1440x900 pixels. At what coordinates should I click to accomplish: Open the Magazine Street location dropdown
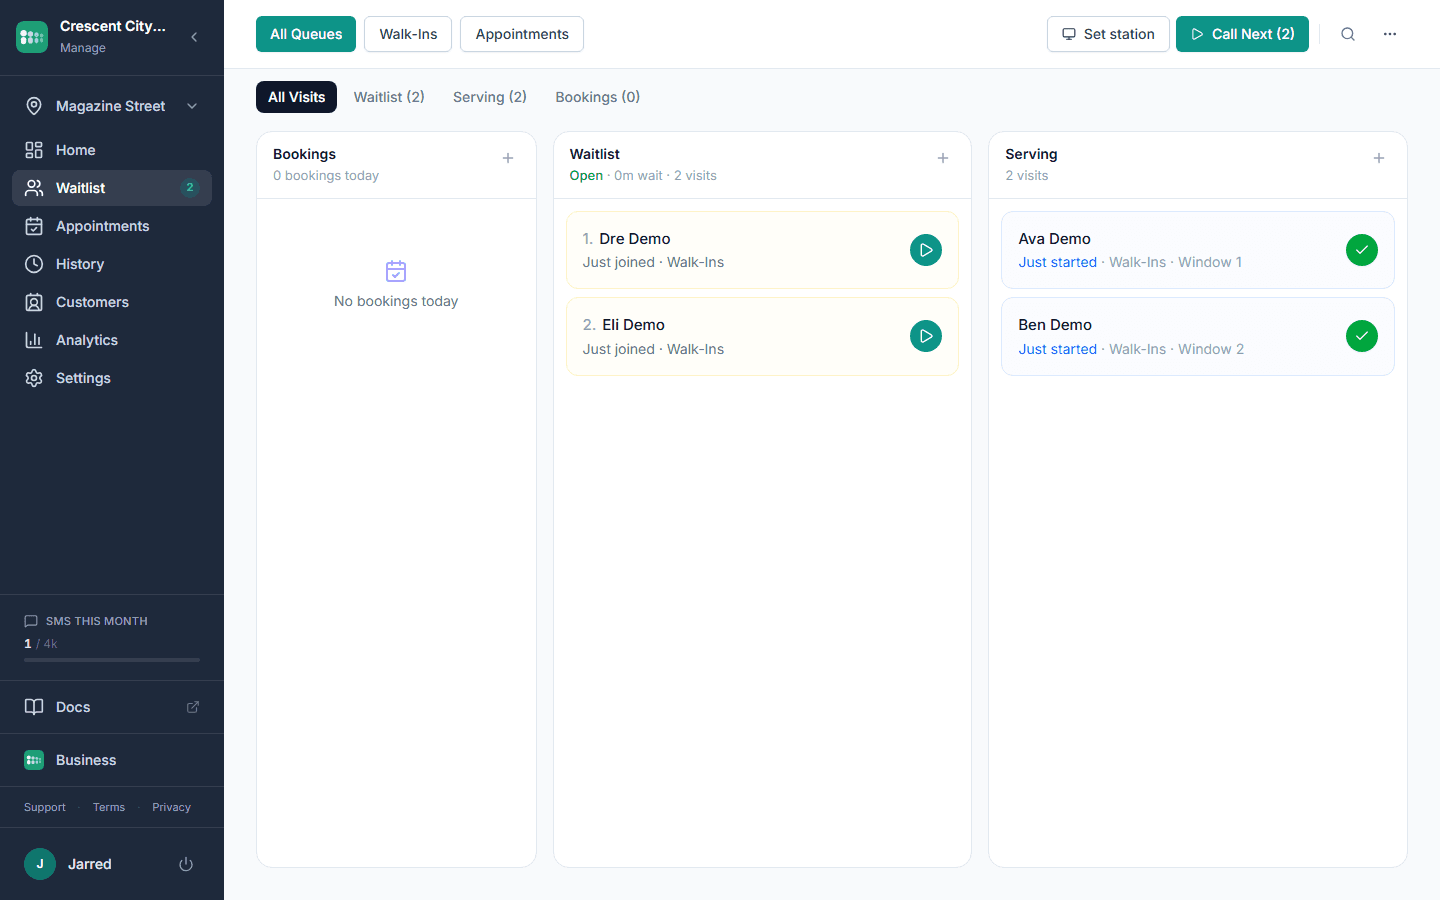[112, 106]
